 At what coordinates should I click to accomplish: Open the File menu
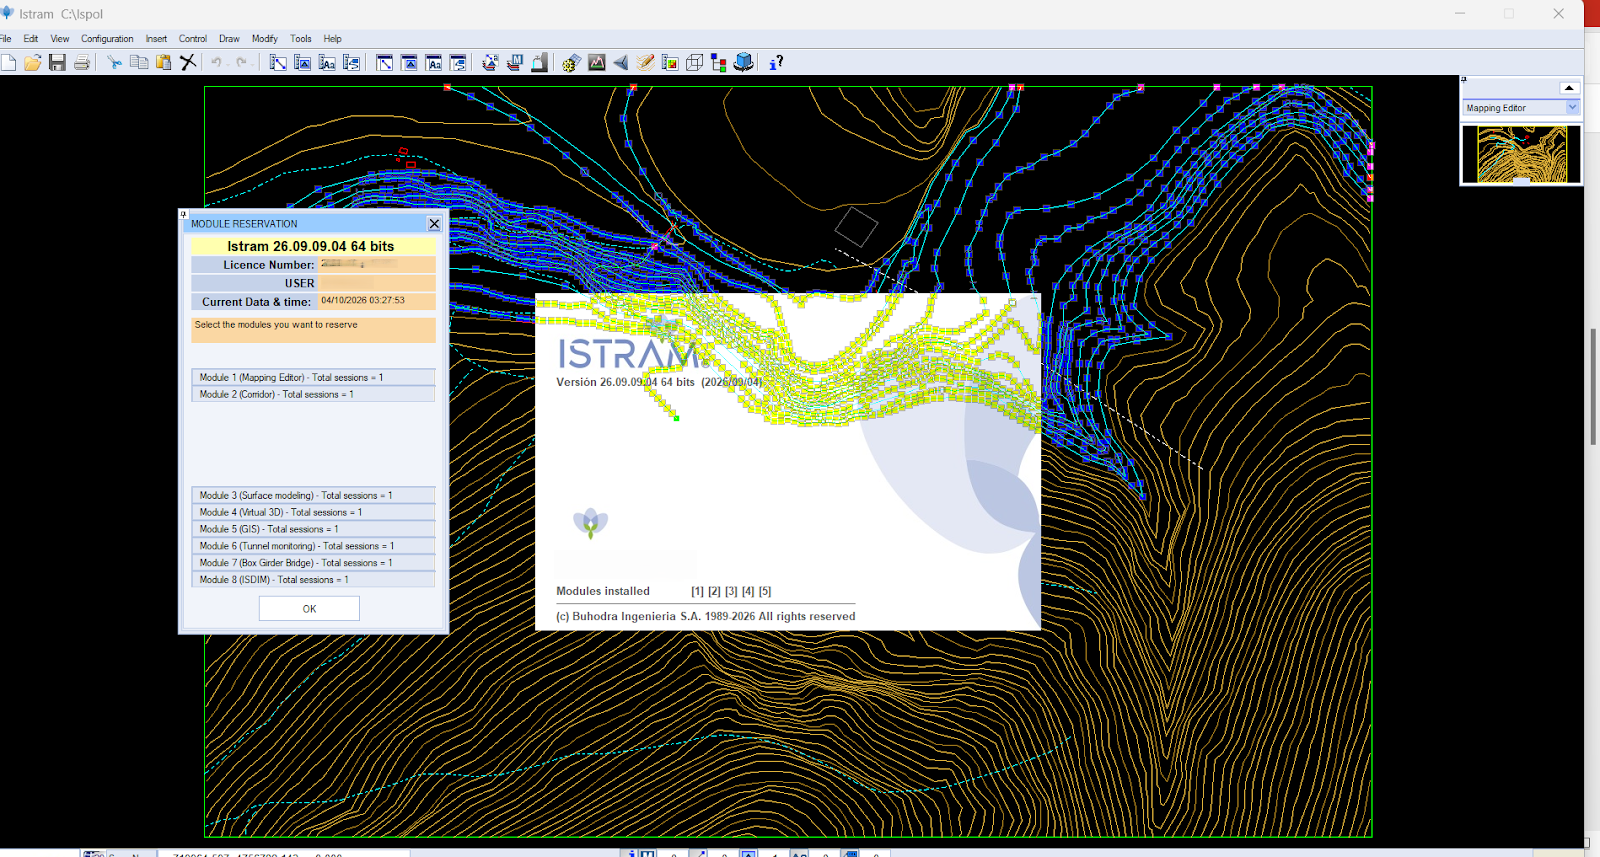(6, 39)
